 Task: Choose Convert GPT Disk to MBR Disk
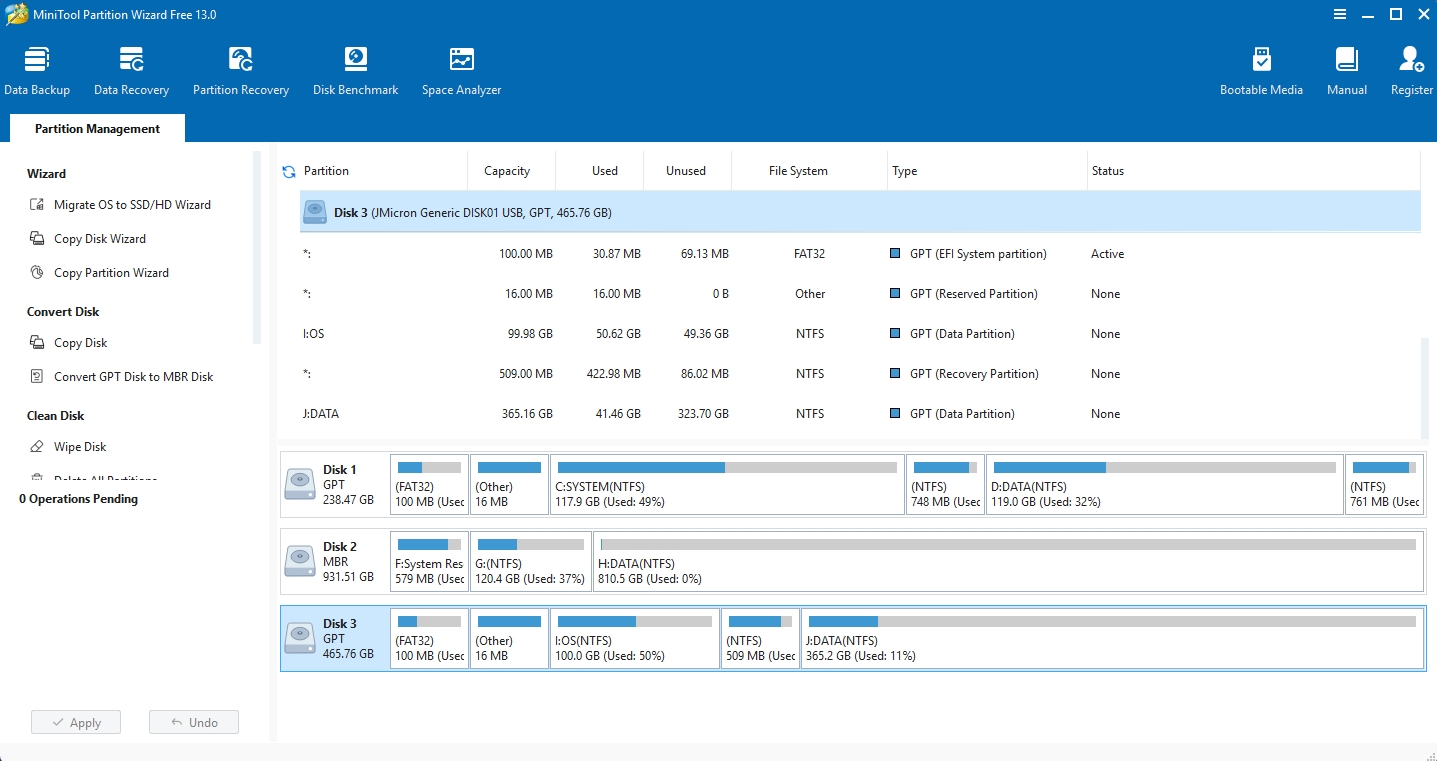(133, 377)
